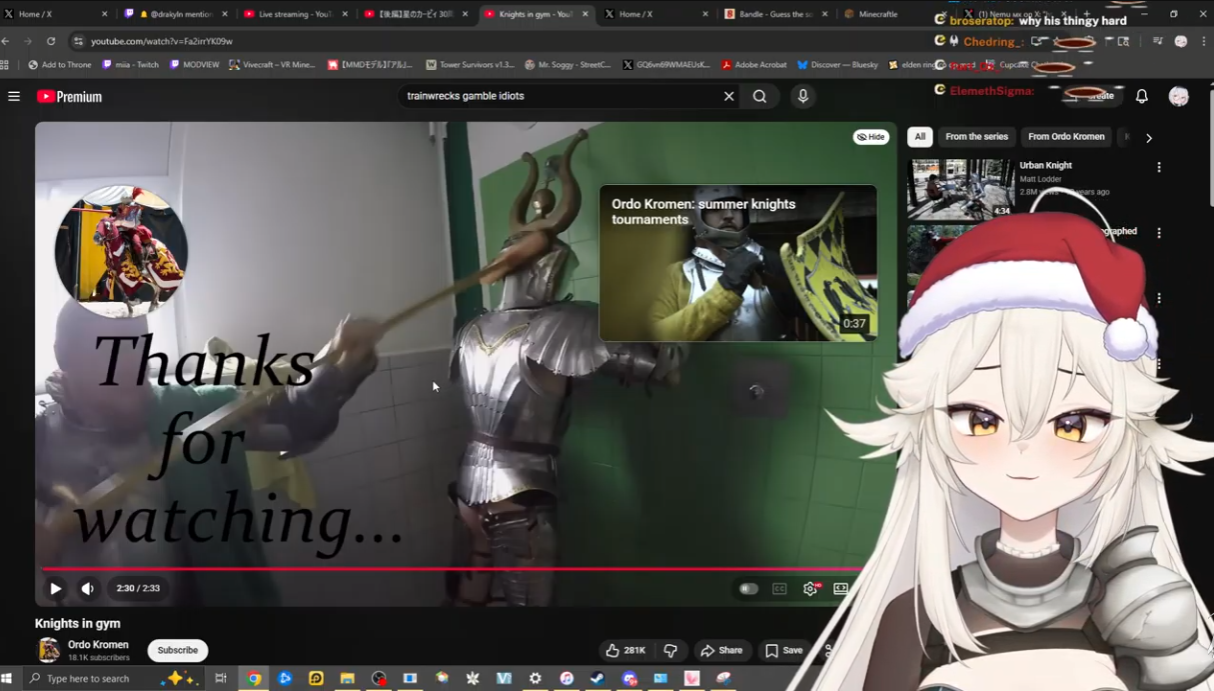The height and width of the screenshot is (691, 1214).
Task: Expand more filter chips with right arrow
Action: pyautogui.click(x=1149, y=138)
